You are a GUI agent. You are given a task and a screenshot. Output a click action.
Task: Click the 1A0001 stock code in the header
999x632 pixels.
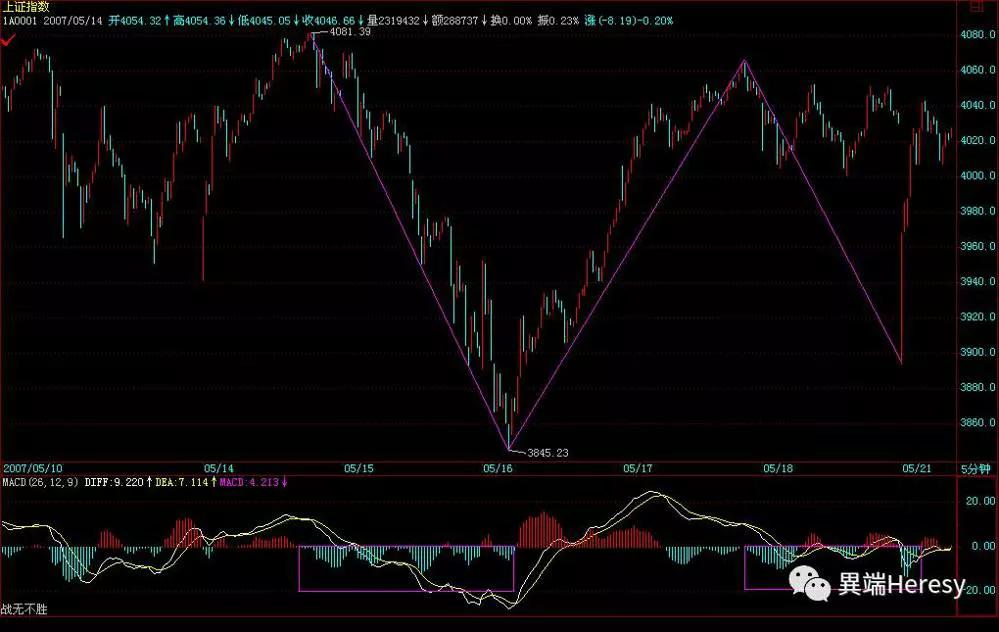[x=20, y=20]
